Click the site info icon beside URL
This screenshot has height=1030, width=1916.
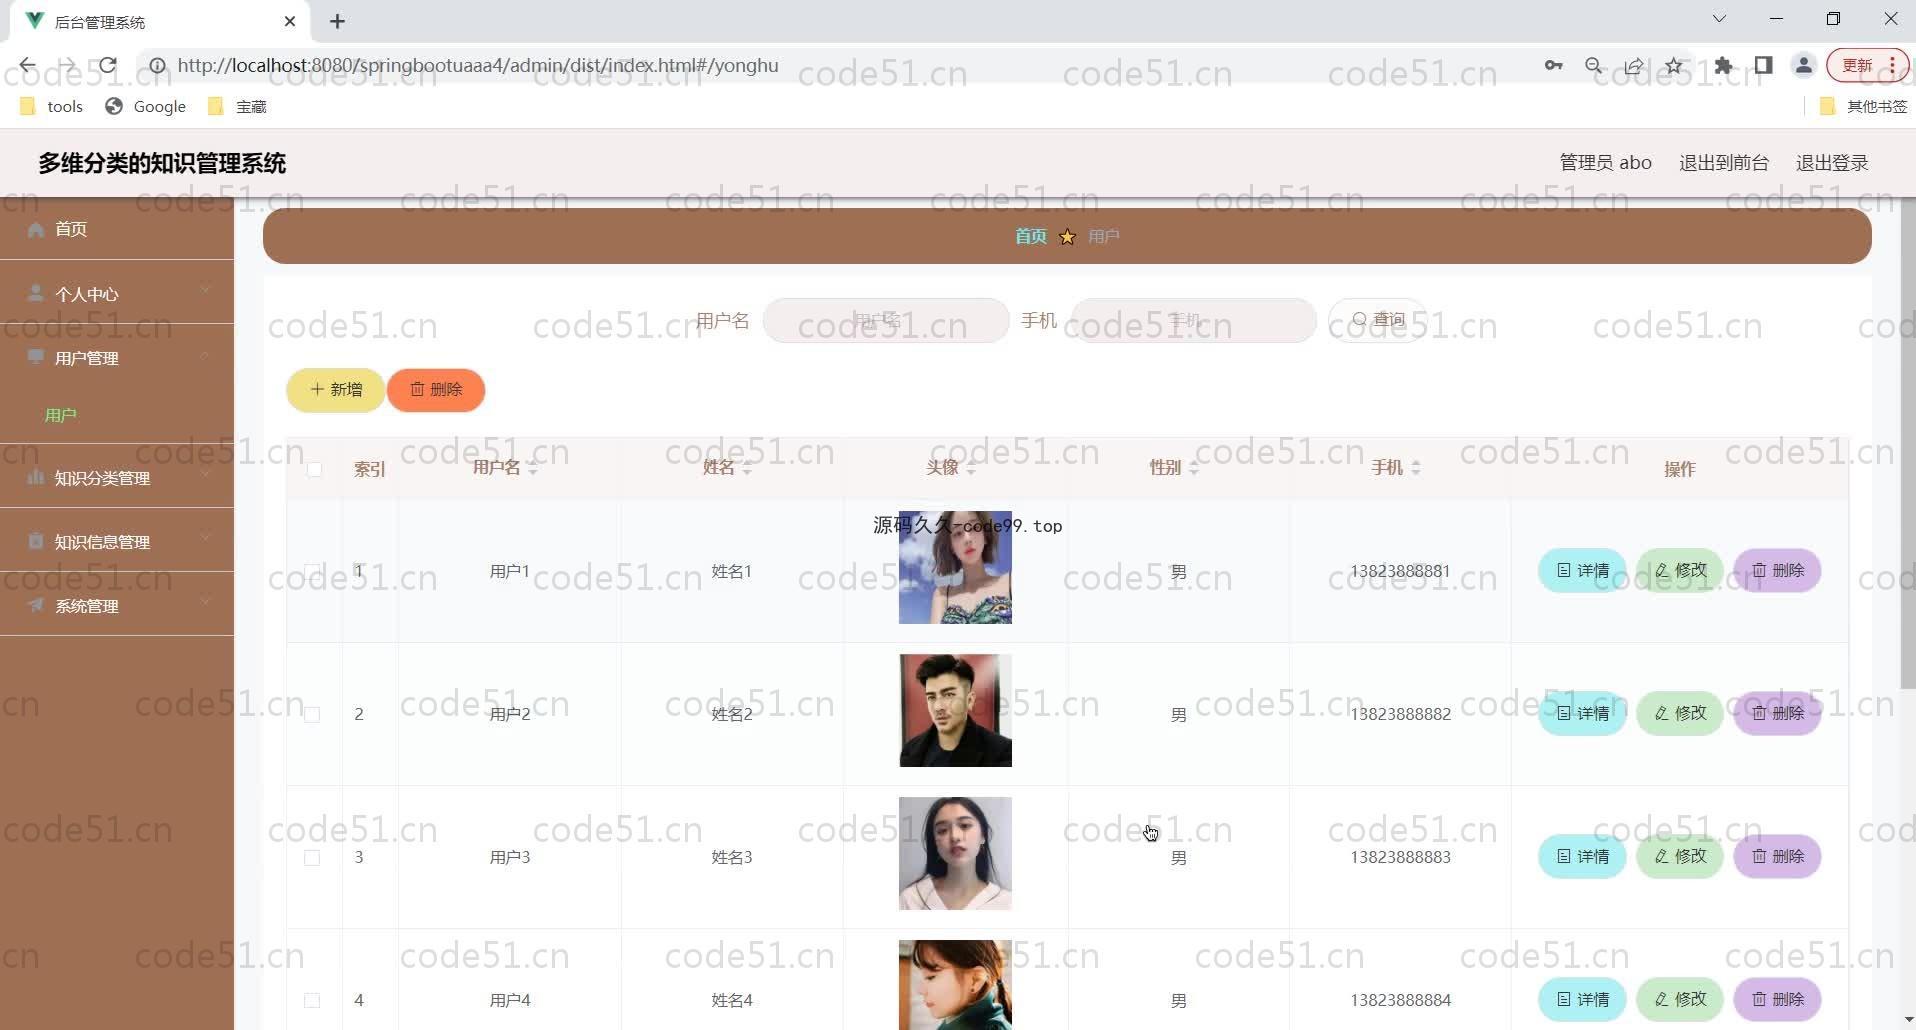pyautogui.click(x=157, y=66)
